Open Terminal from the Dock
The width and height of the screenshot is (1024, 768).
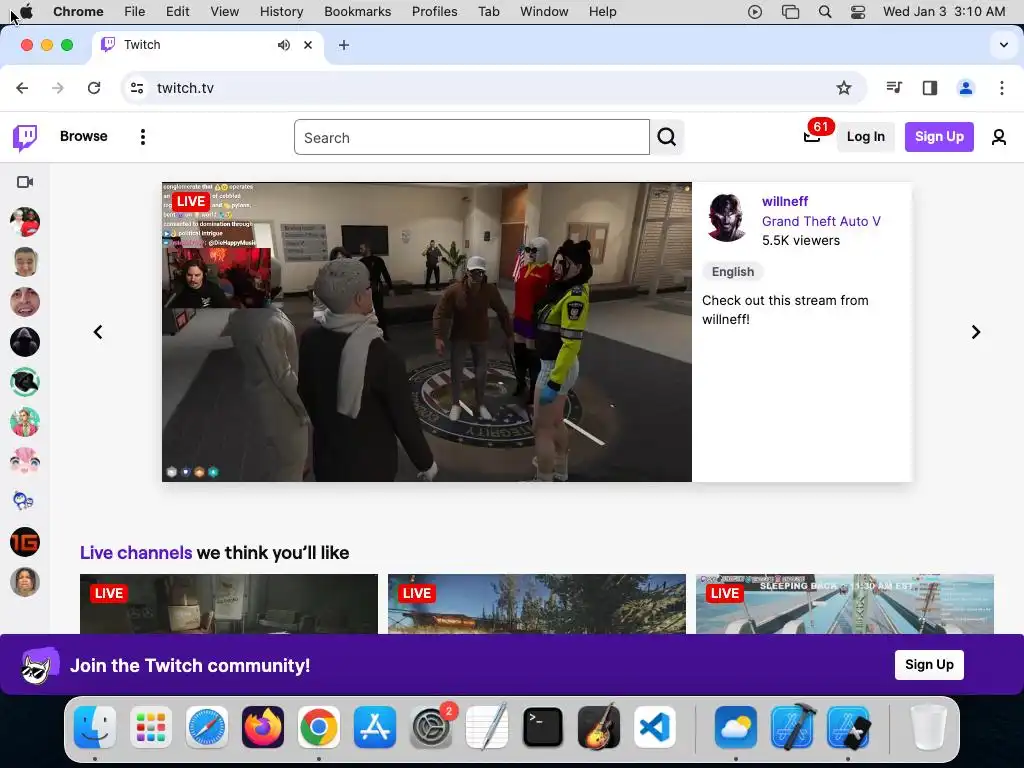[x=543, y=727]
